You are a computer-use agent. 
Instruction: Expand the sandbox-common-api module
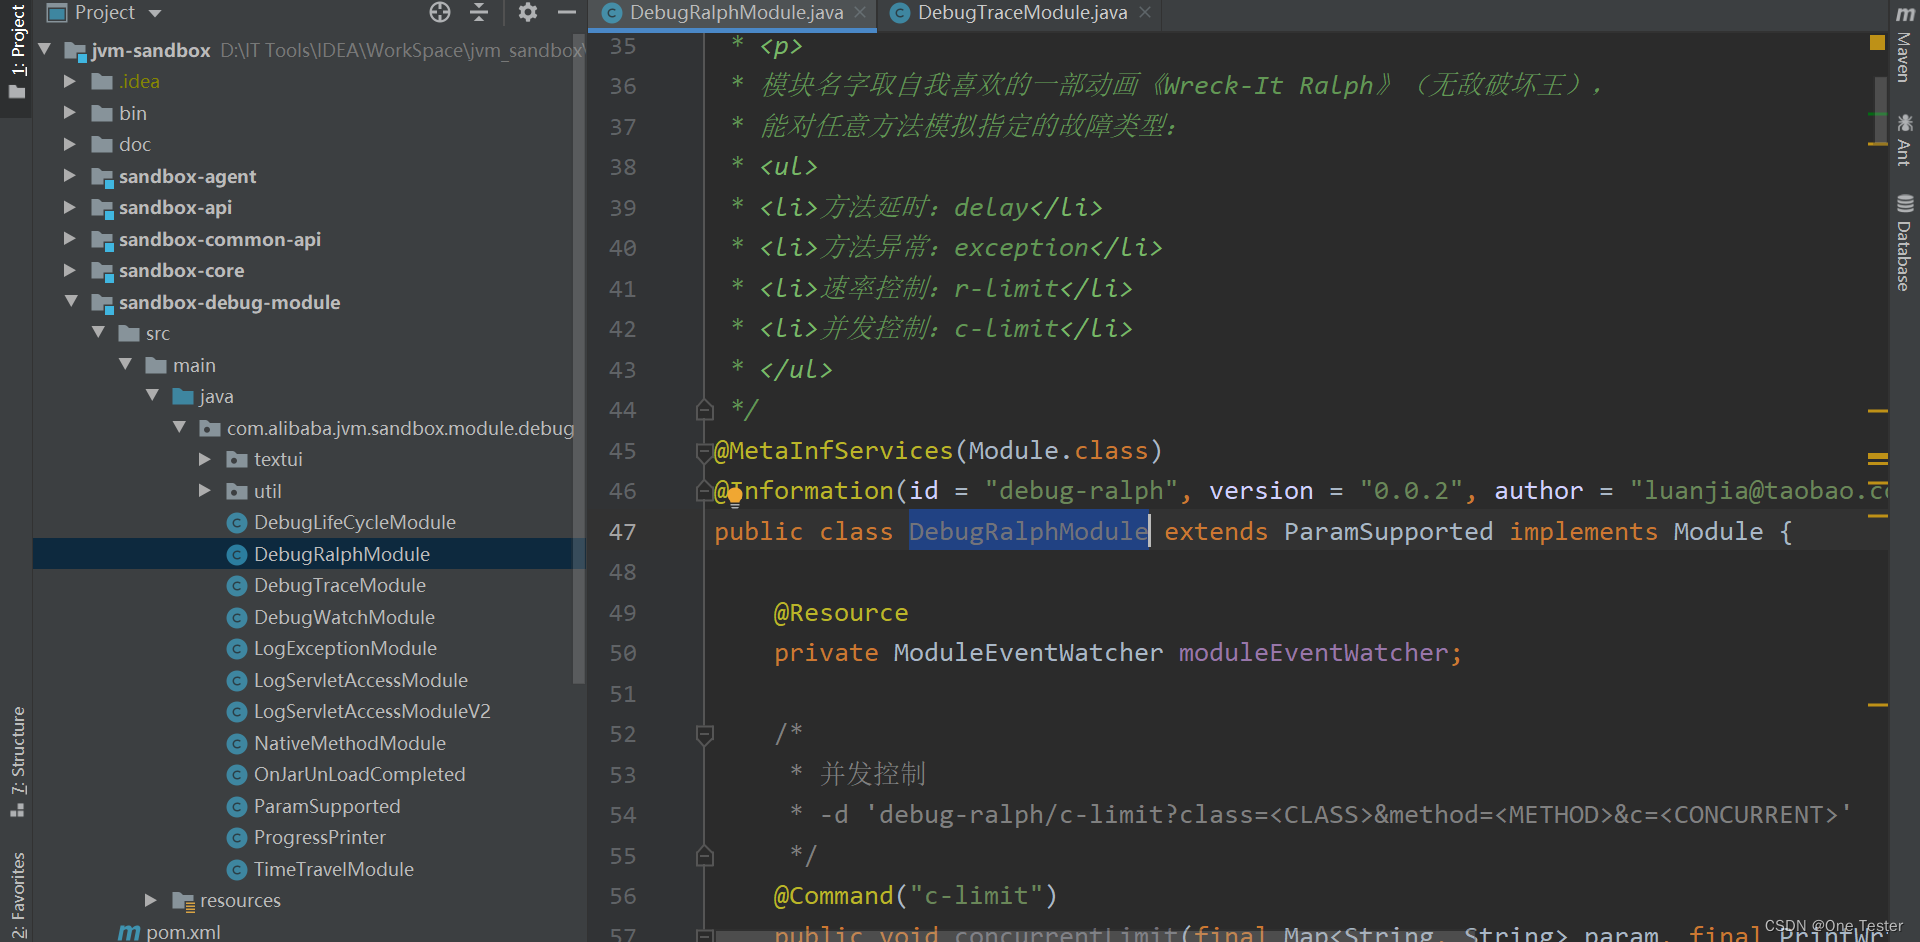(70, 239)
